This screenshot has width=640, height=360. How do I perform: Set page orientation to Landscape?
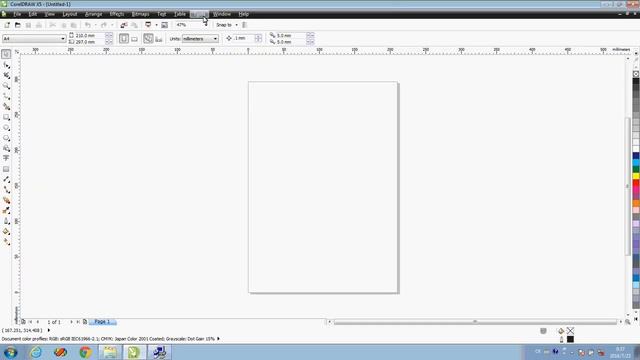[x=134, y=39]
